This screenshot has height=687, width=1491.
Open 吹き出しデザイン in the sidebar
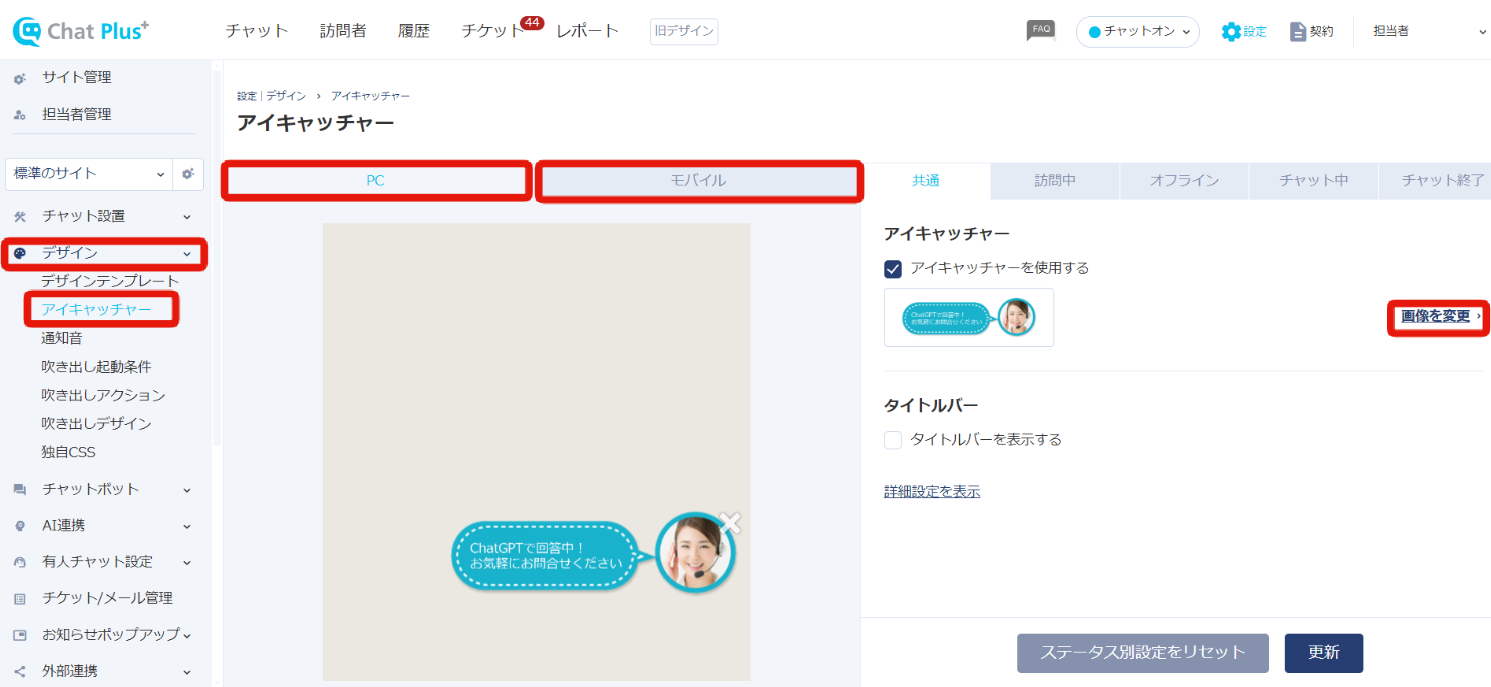96,424
